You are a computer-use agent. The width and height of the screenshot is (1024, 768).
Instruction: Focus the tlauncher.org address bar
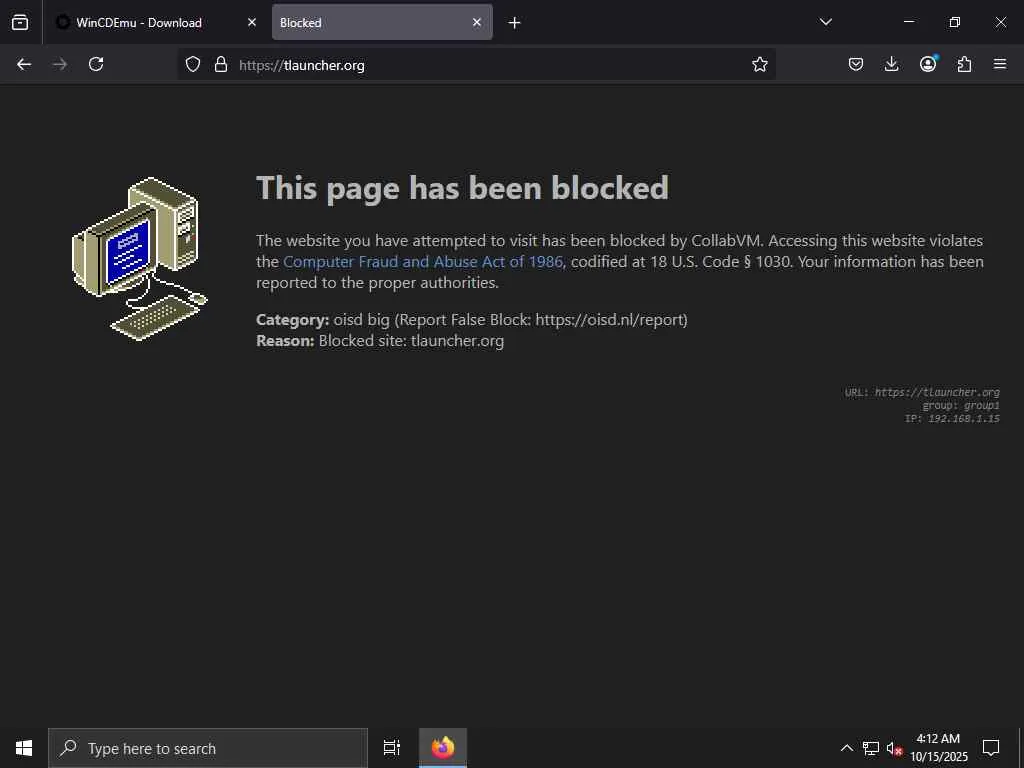477,65
